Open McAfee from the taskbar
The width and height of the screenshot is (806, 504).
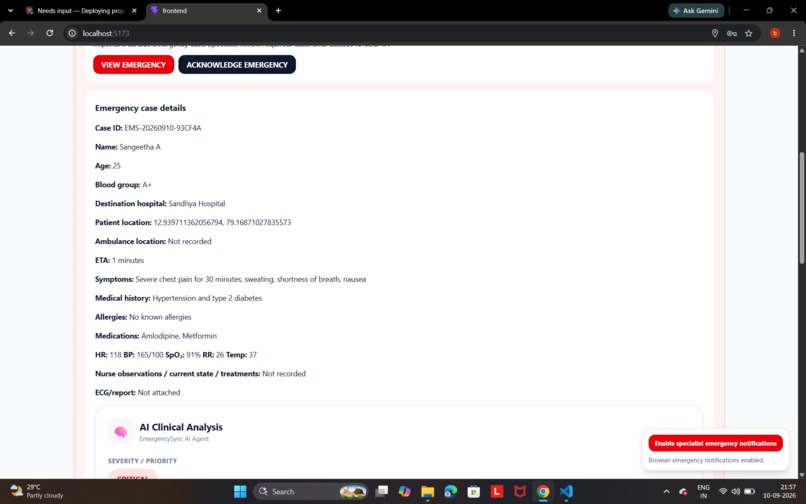click(x=520, y=492)
